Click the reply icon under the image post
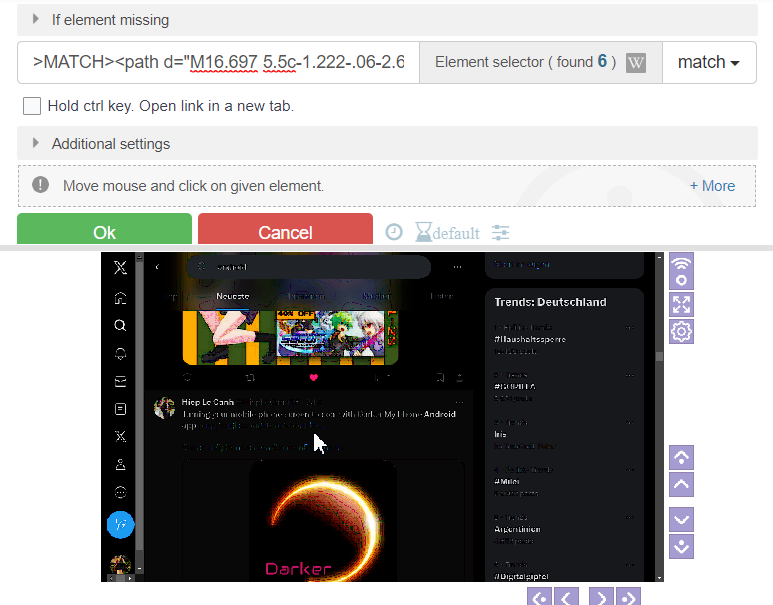Viewport: 773px width, 605px height. coord(187,378)
